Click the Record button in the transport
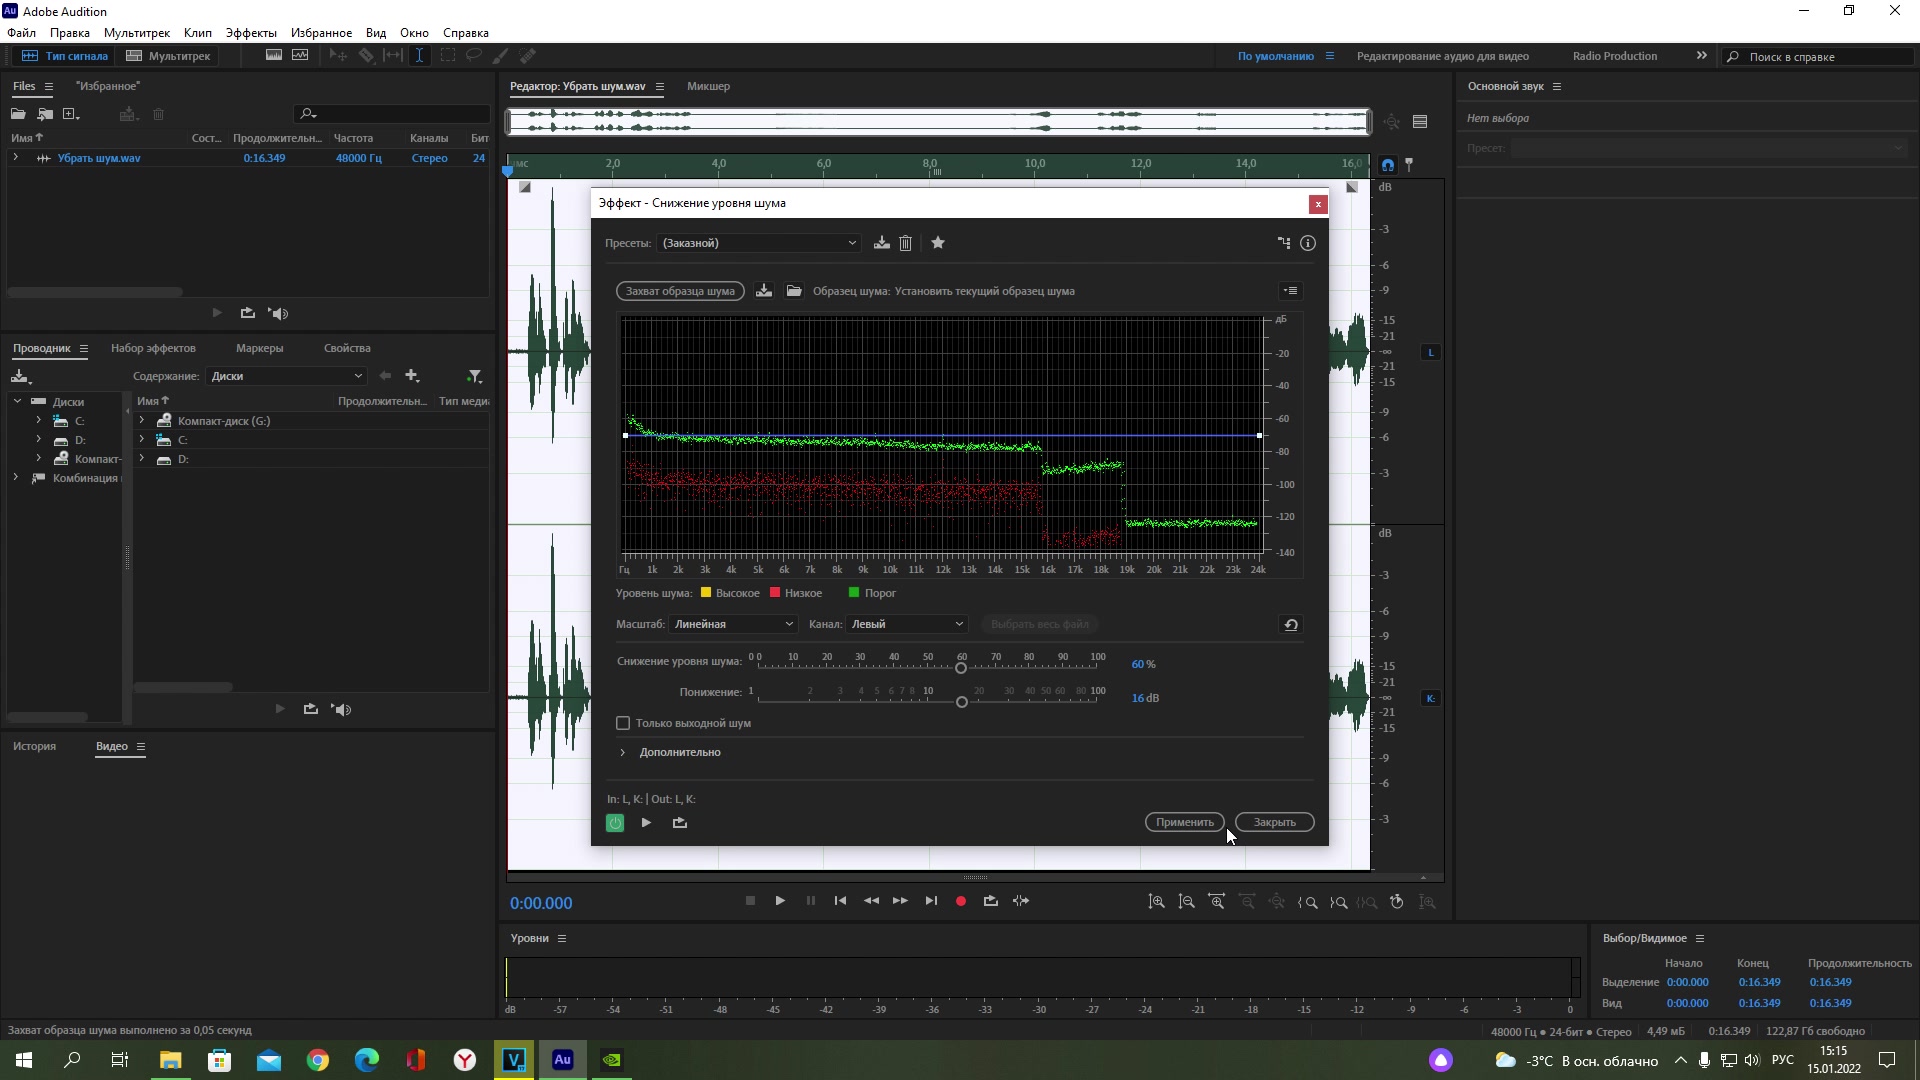Image resolution: width=1920 pixels, height=1080 pixels. pos(961,901)
